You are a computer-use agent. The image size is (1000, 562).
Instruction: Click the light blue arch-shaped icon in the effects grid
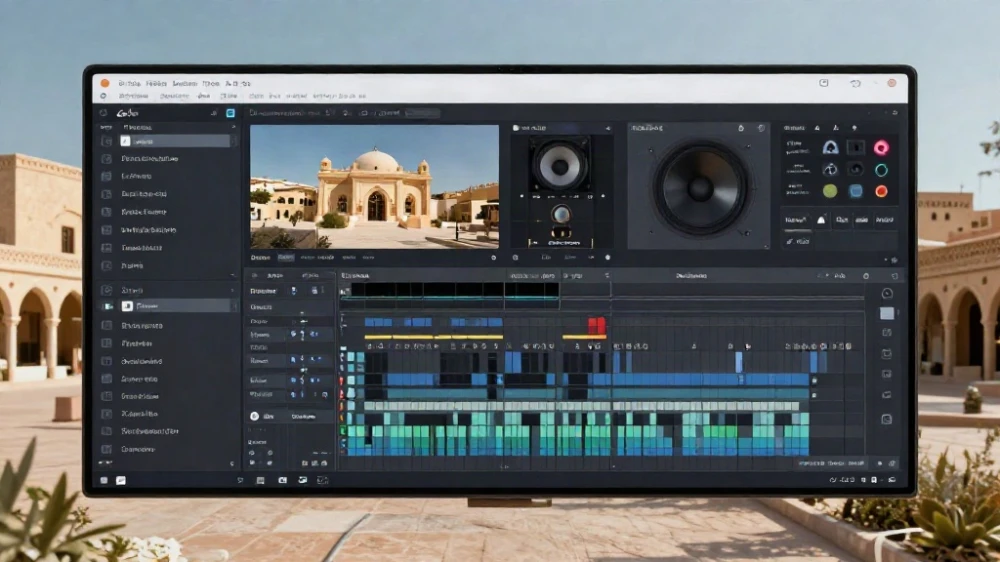click(x=830, y=148)
